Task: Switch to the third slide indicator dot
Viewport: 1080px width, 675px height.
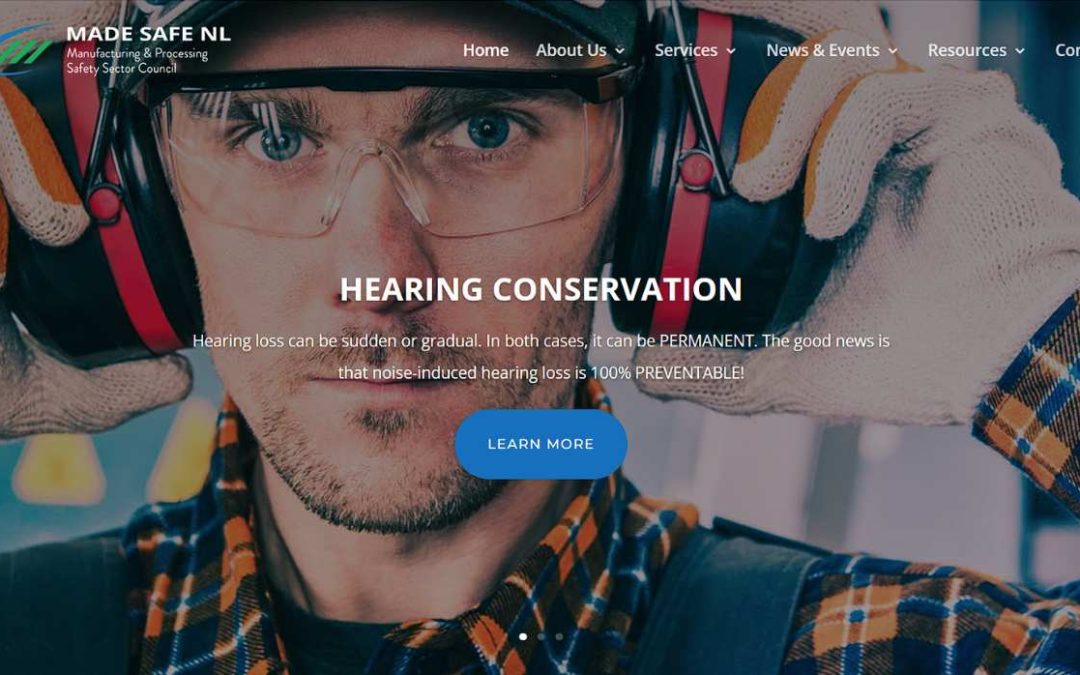Action: coord(559,636)
